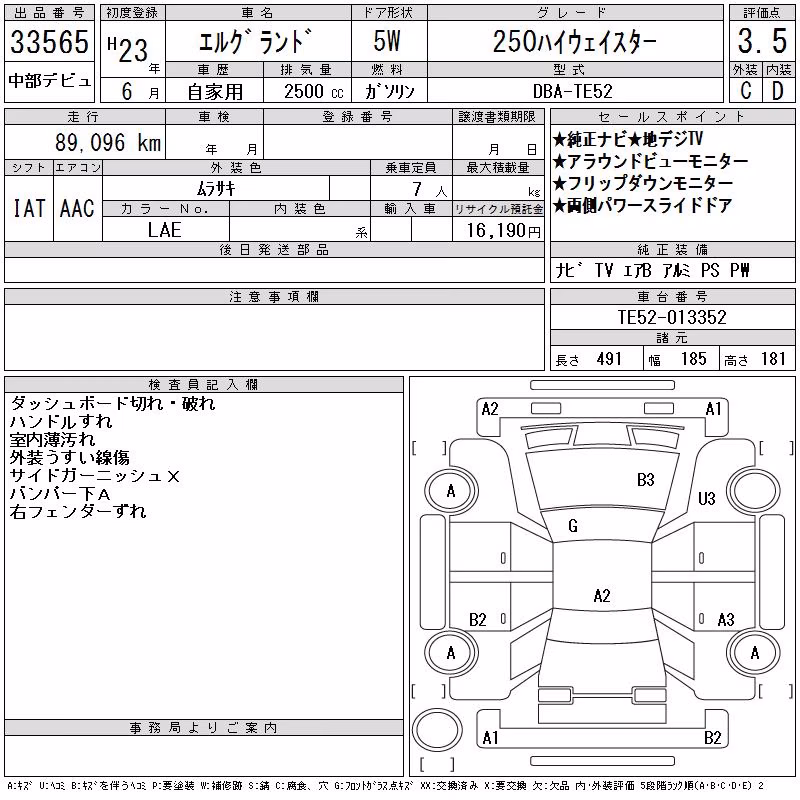Click A3 mark beside rear door
Image resolution: width=800 pixels, height=800 pixels.
click(726, 620)
